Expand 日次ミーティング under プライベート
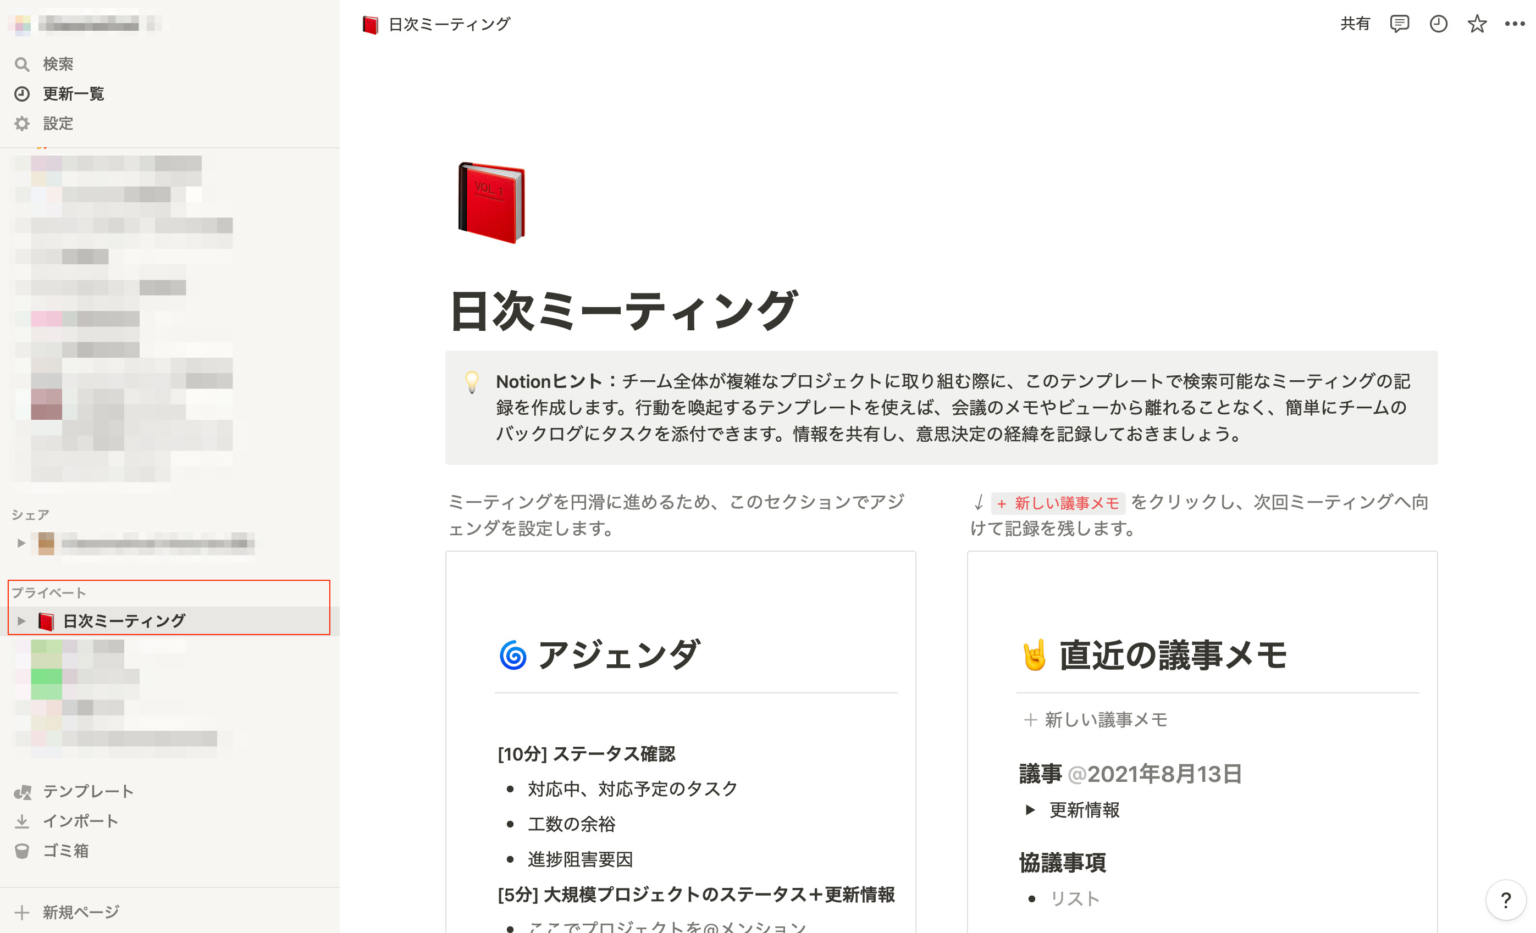The image size is (1536, 933). 21,620
